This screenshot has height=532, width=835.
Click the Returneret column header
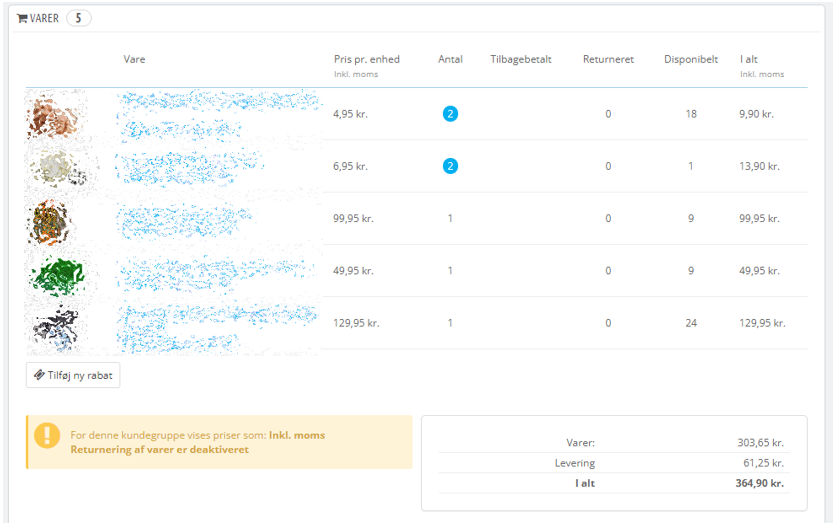tap(608, 59)
